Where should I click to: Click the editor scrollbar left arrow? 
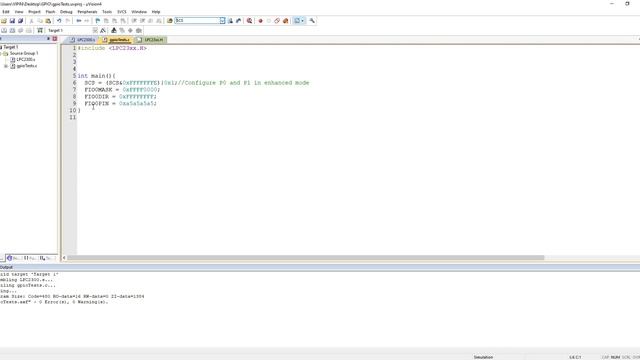pos(64,258)
